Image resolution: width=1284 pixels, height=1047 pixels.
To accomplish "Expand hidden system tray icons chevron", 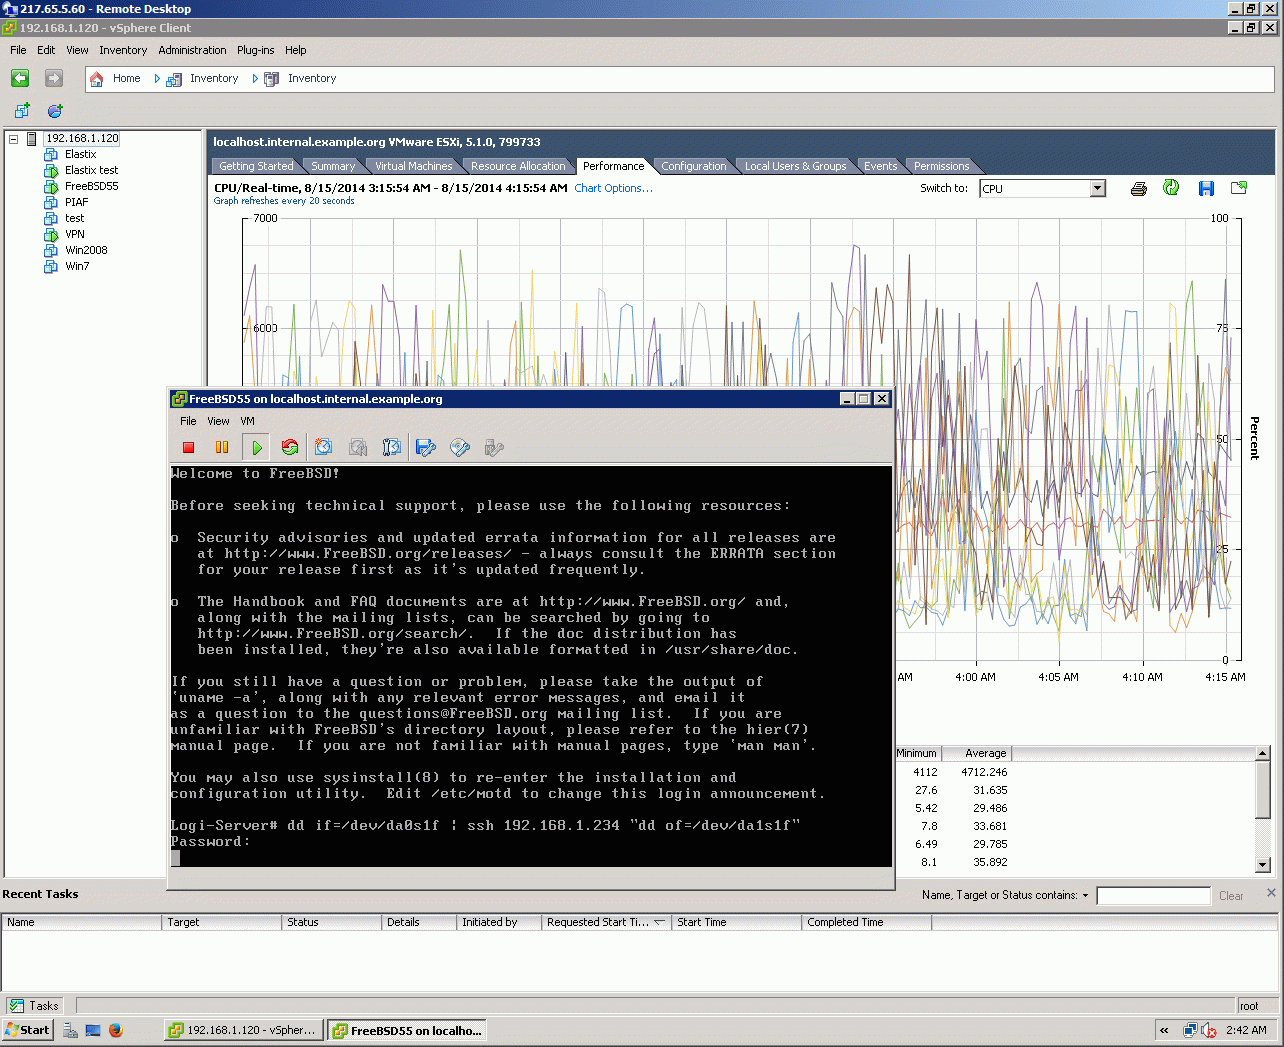I will (1164, 1030).
